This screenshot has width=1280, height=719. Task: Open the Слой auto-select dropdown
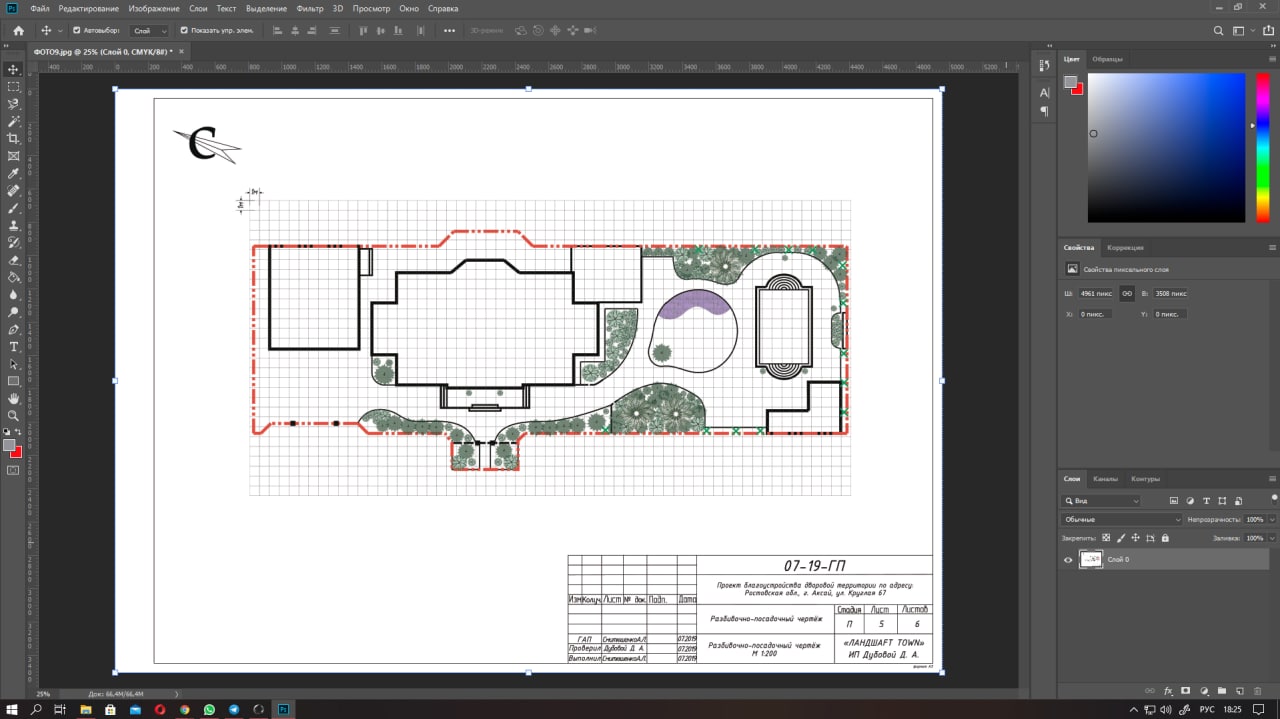(x=150, y=31)
